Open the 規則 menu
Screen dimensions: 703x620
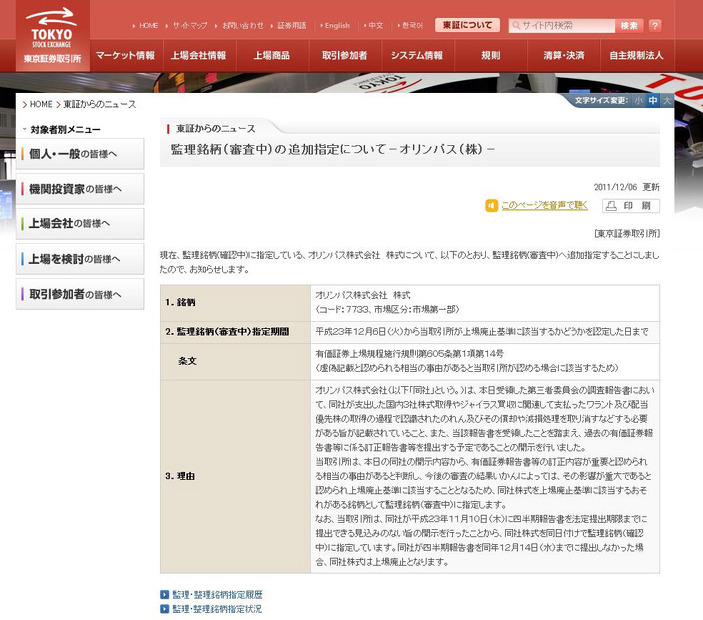click(x=490, y=55)
